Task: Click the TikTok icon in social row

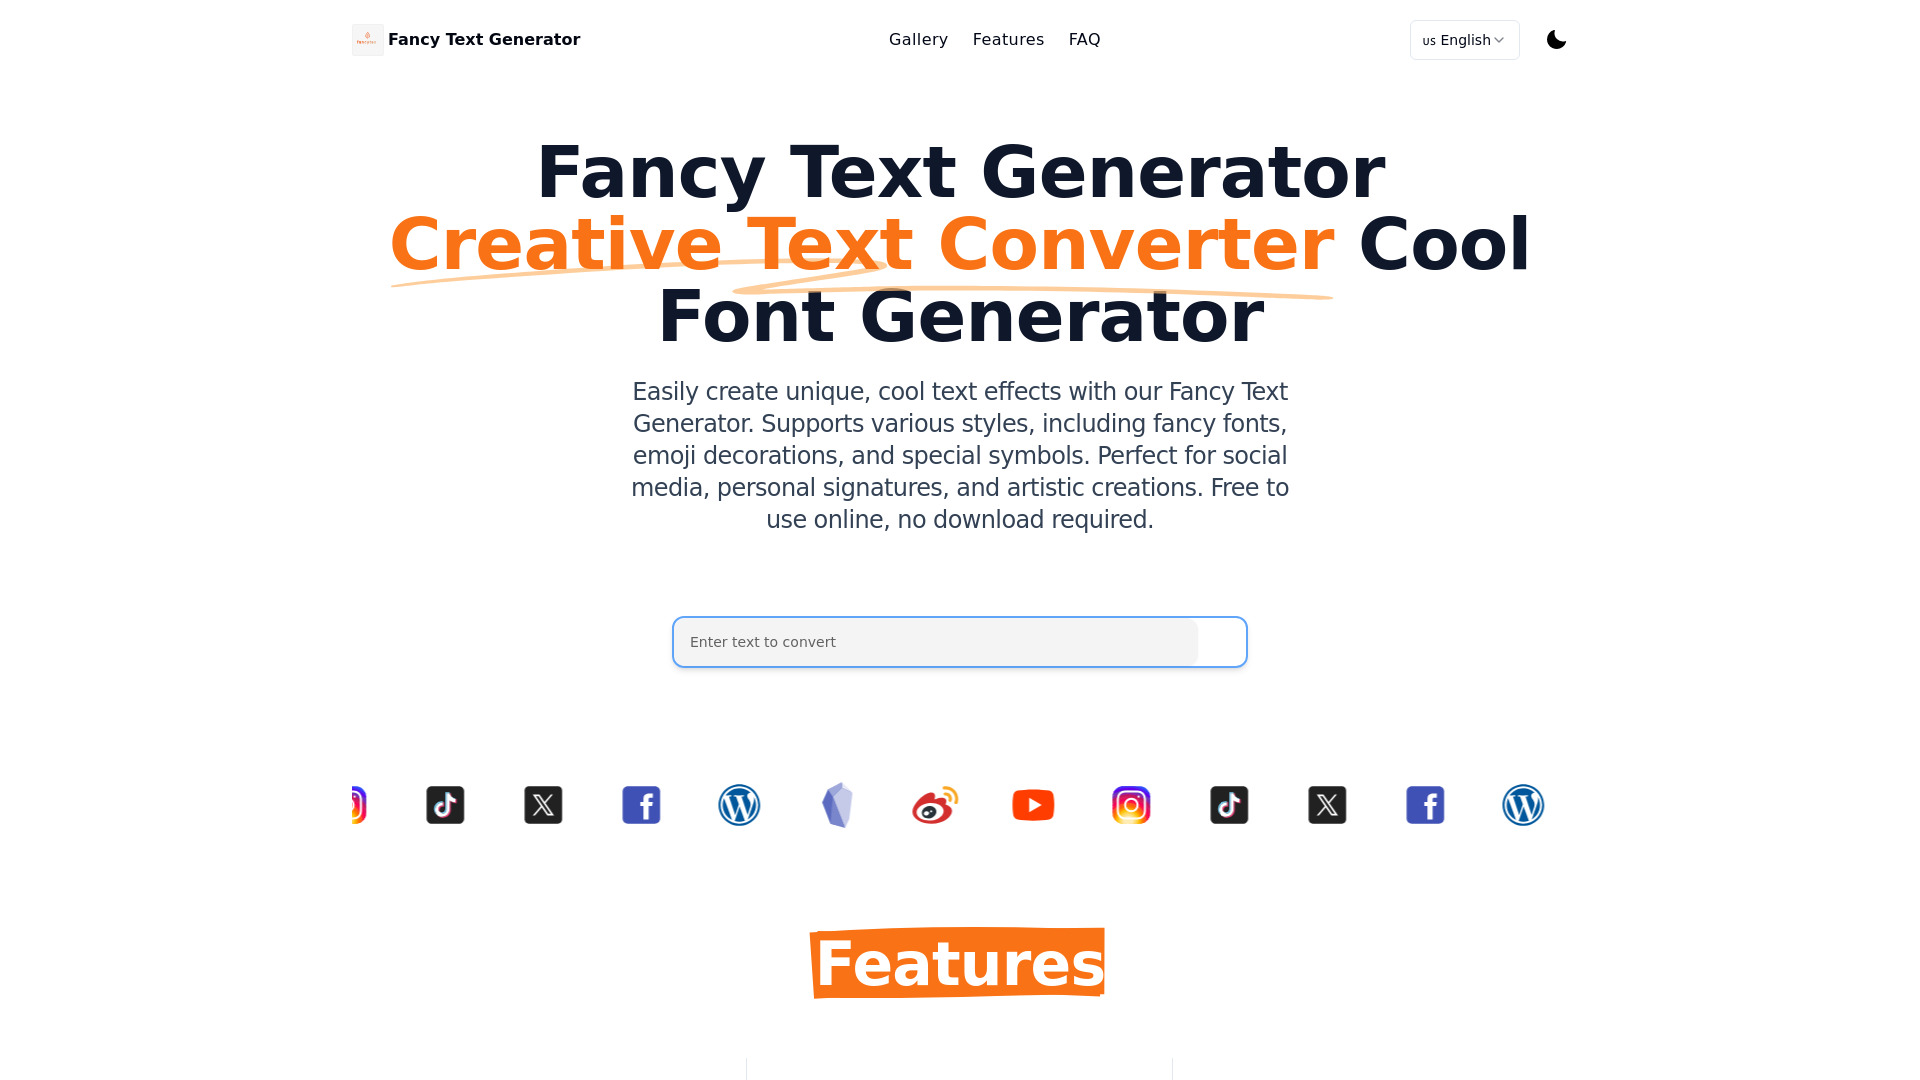Action: [444, 804]
